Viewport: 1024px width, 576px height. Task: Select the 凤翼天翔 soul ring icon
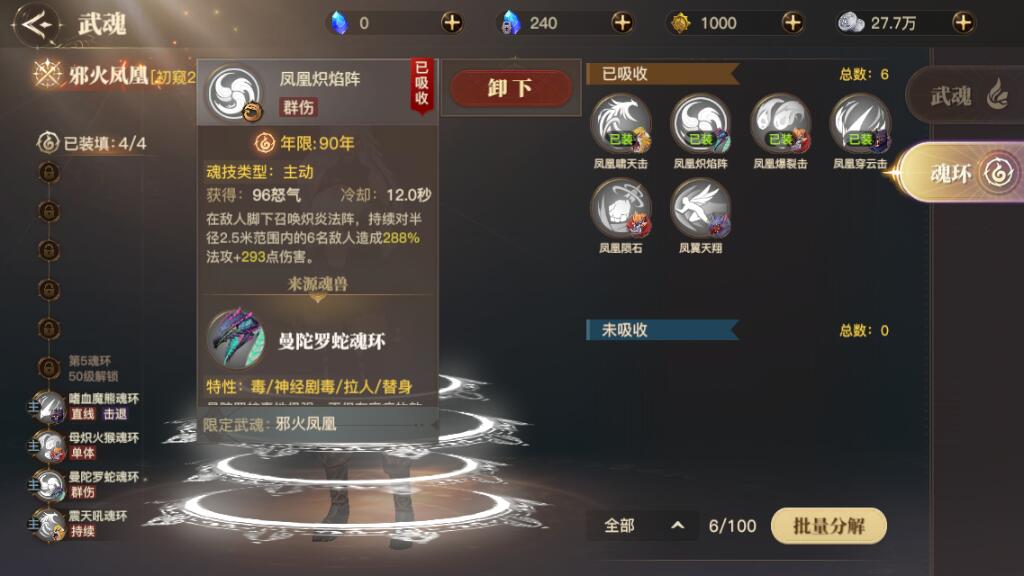coord(700,208)
